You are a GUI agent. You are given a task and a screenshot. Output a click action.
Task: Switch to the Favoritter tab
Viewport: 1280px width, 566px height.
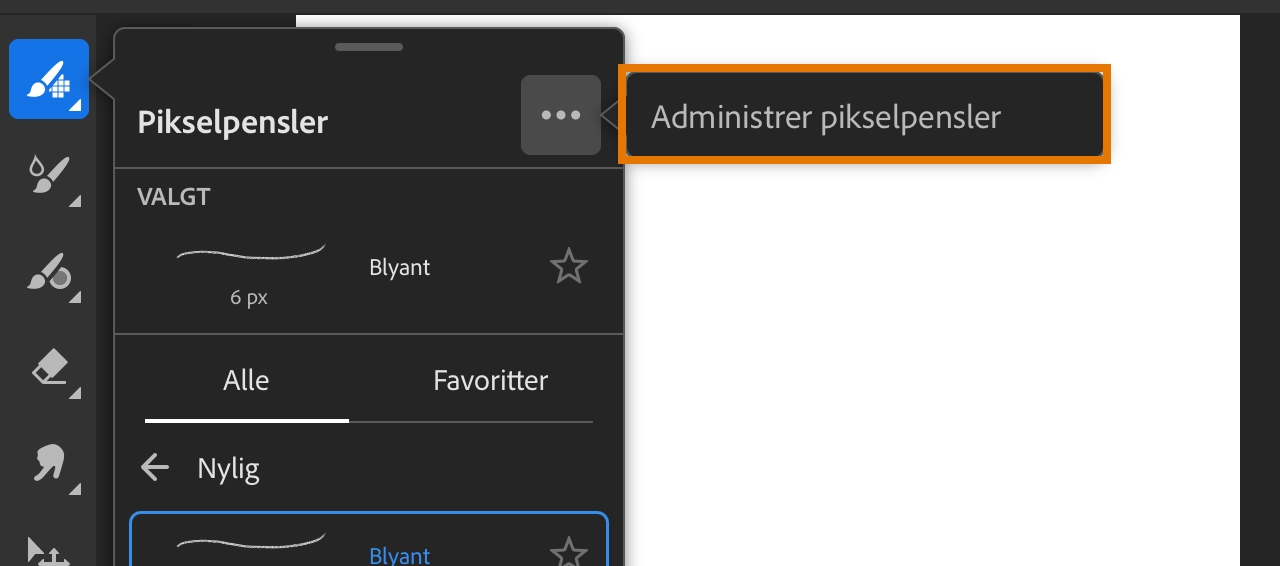490,381
